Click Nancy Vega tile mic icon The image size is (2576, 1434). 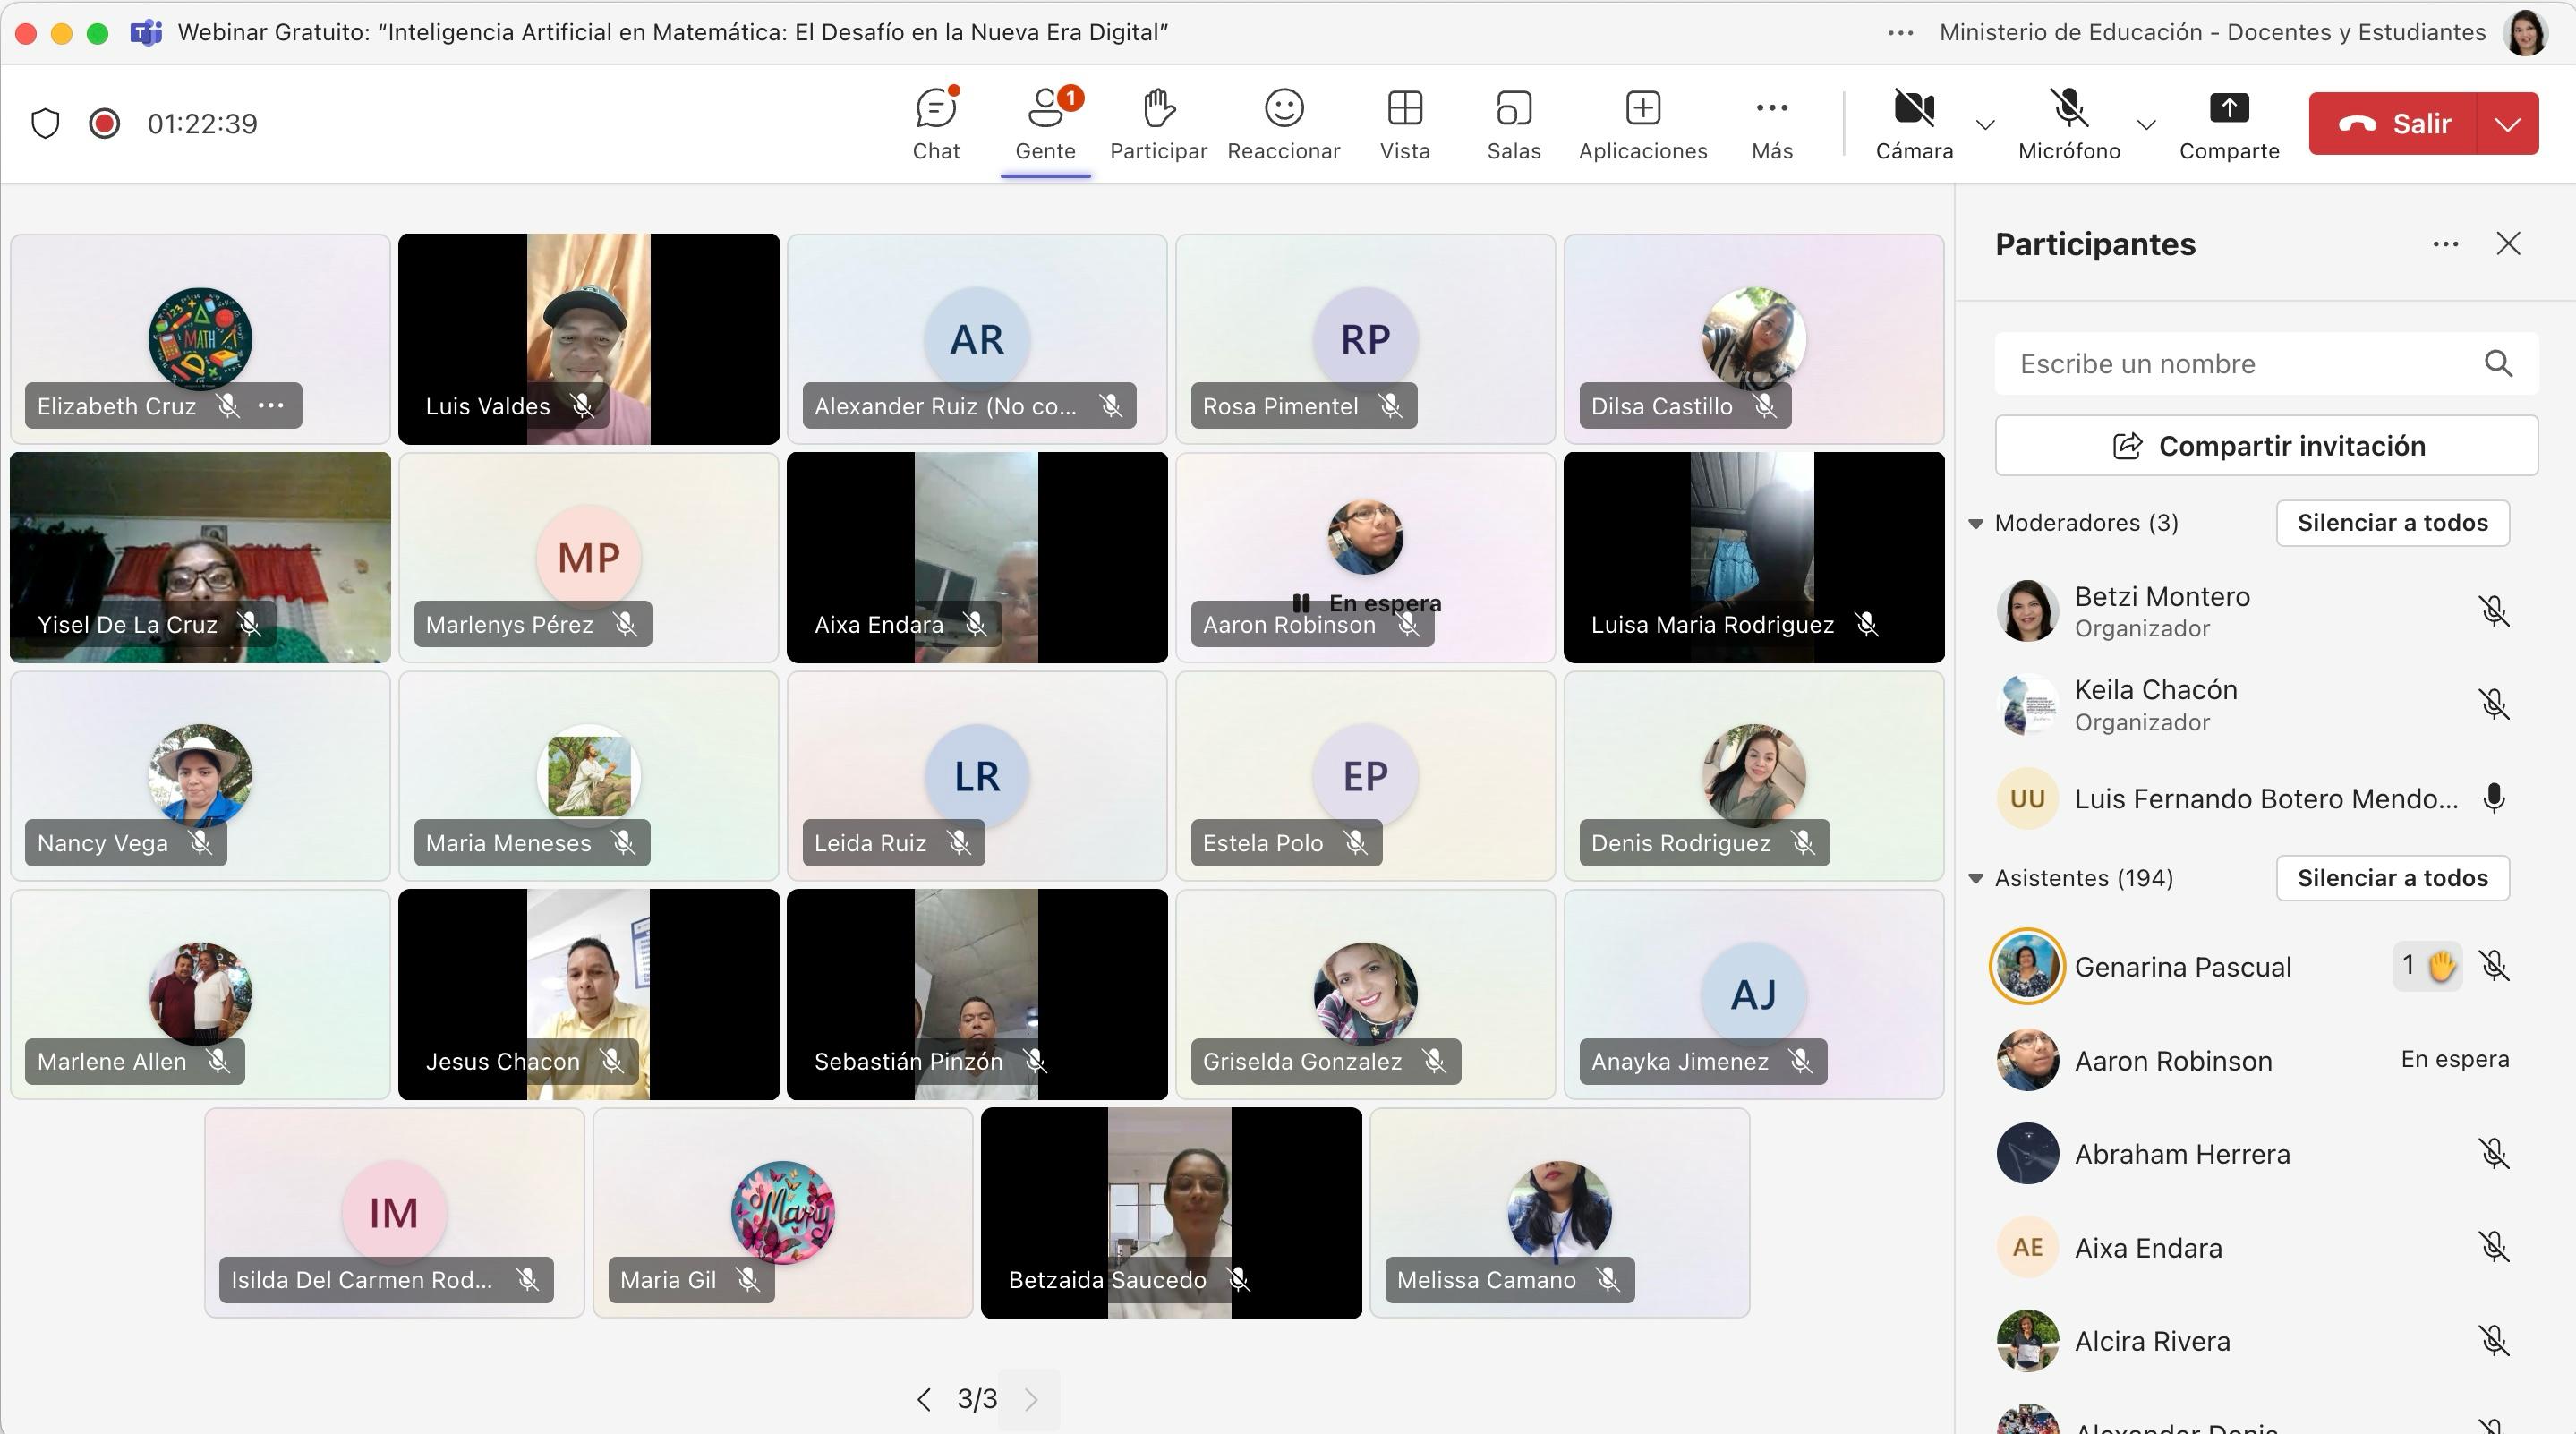pos(201,843)
